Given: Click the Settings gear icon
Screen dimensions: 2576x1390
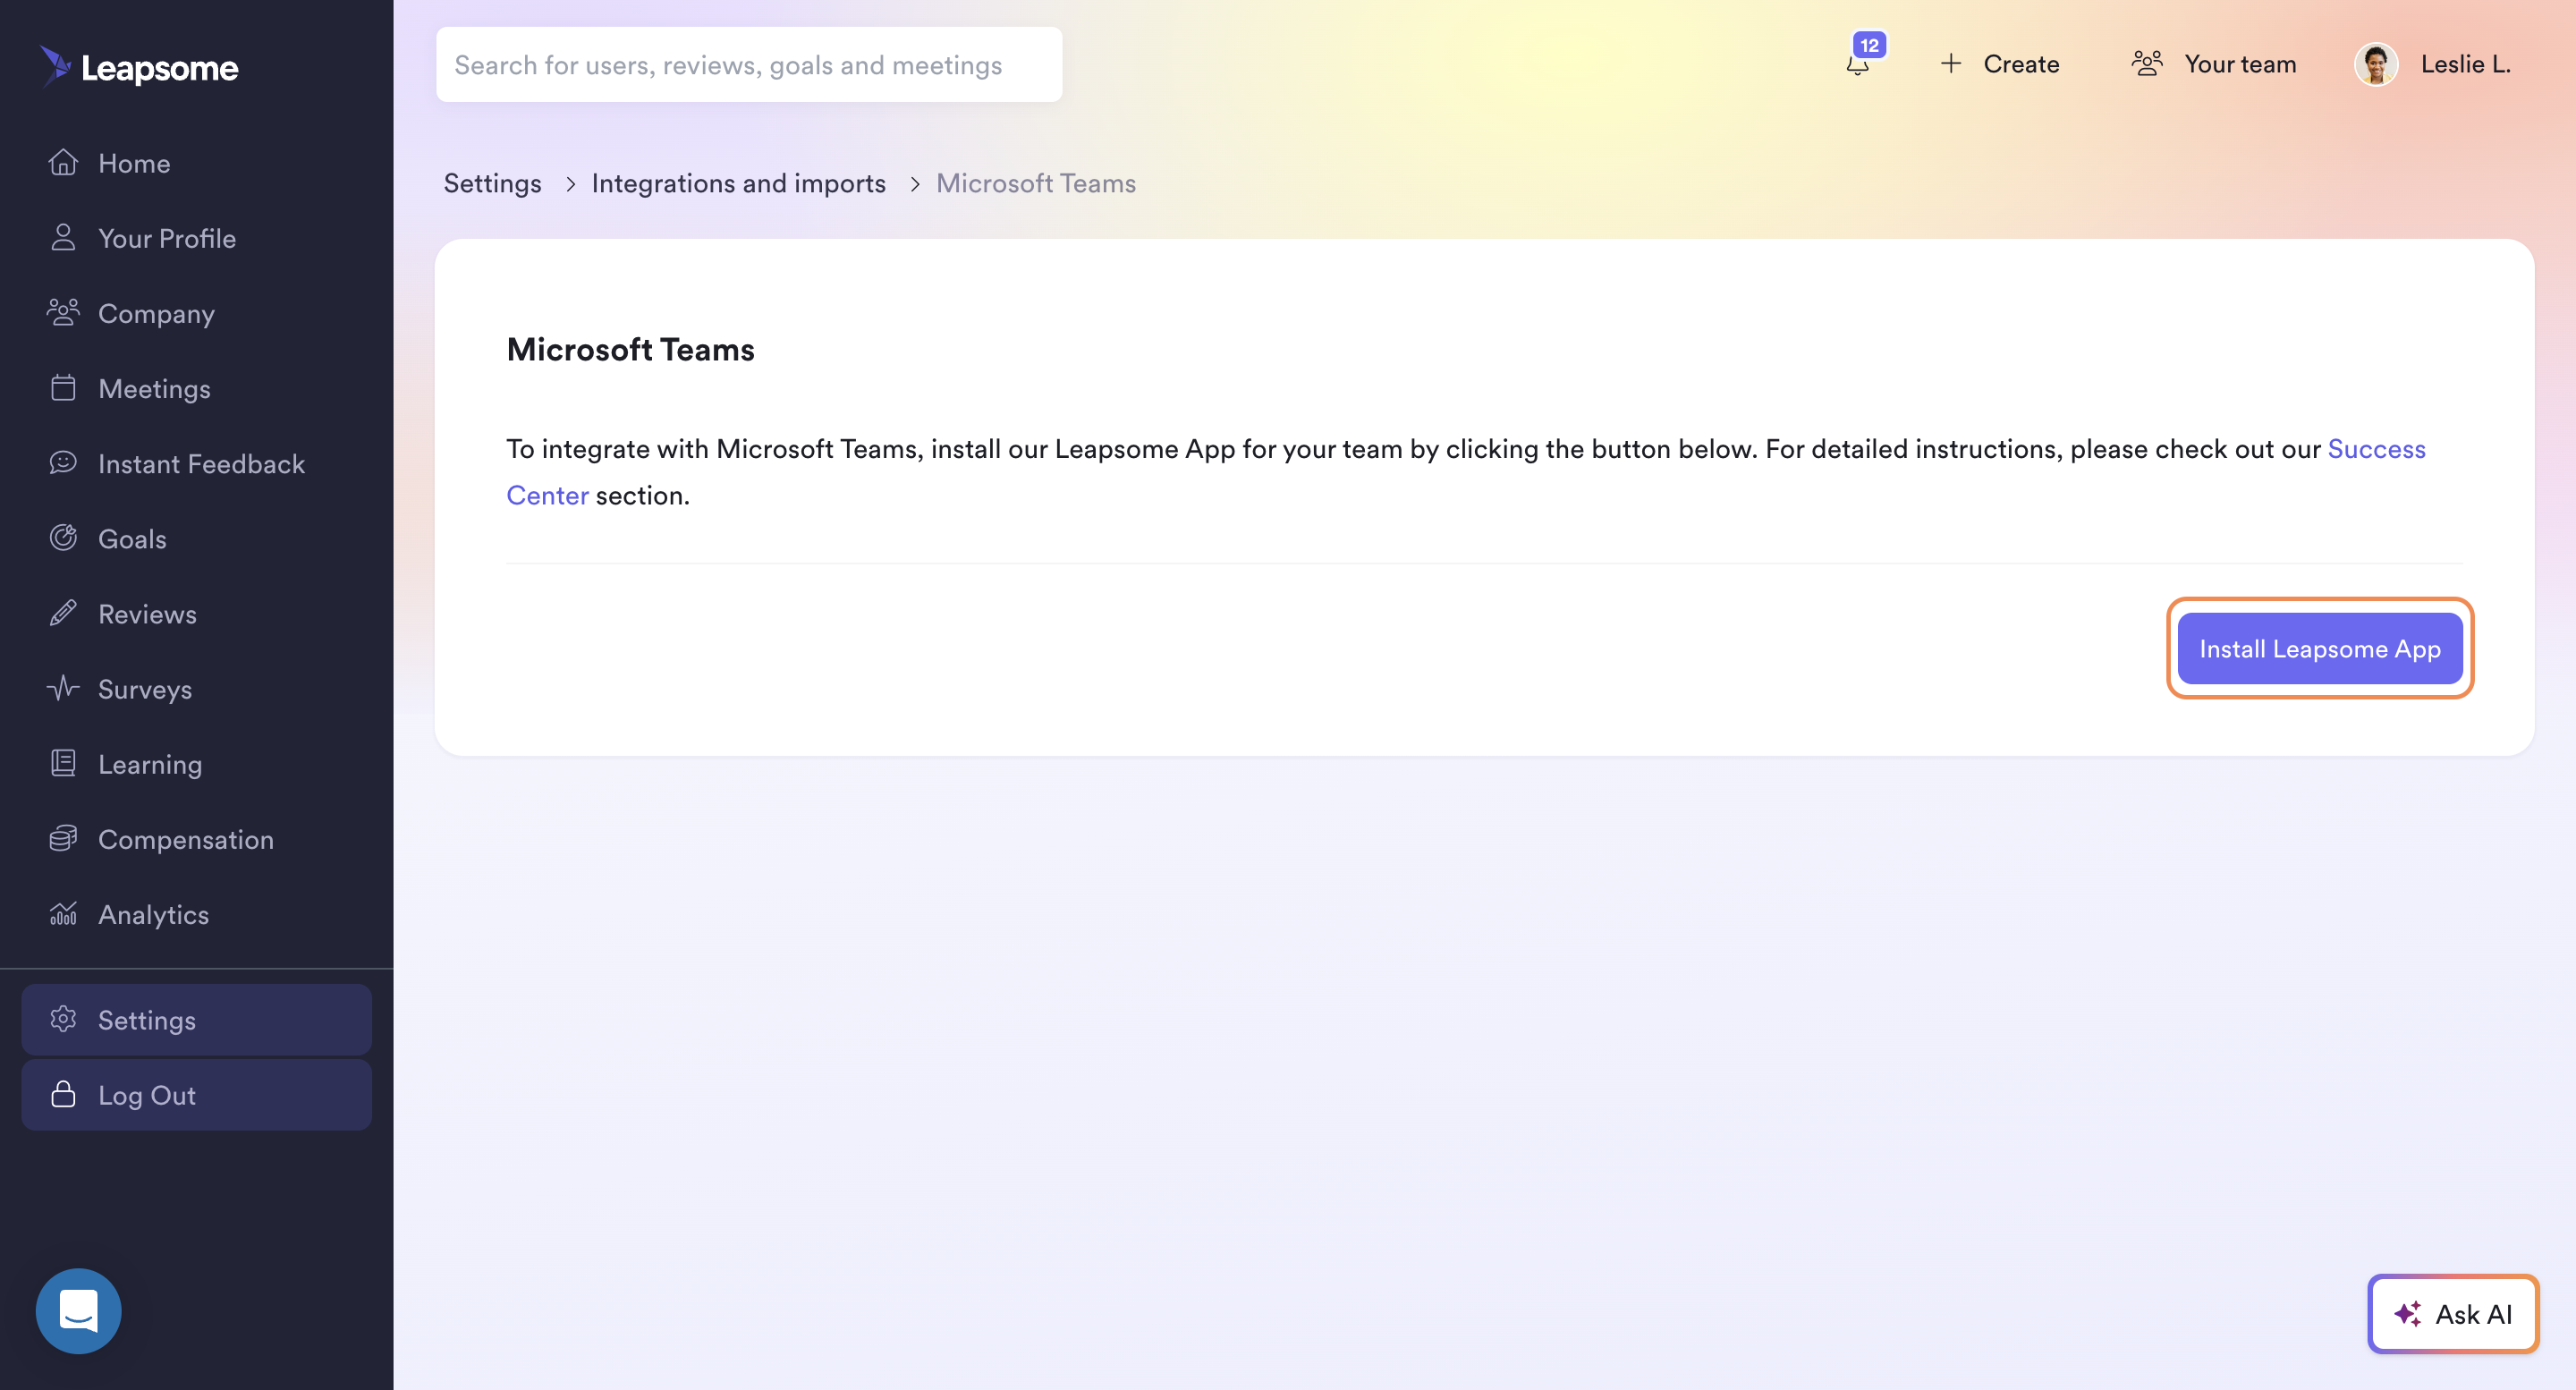Looking at the screenshot, I should click(x=63, y=1018).
